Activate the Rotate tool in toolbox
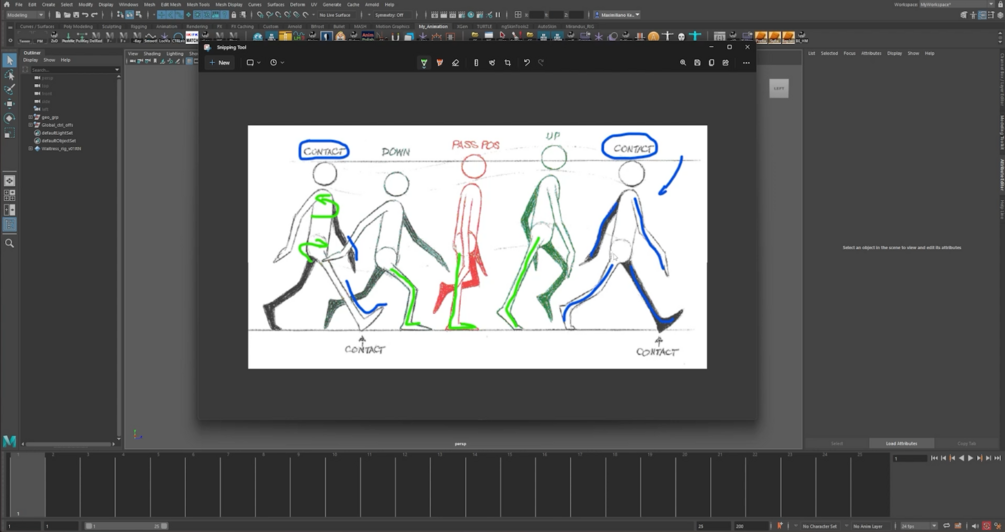This screenshot has height=532, width=1005. click(9, 118)
